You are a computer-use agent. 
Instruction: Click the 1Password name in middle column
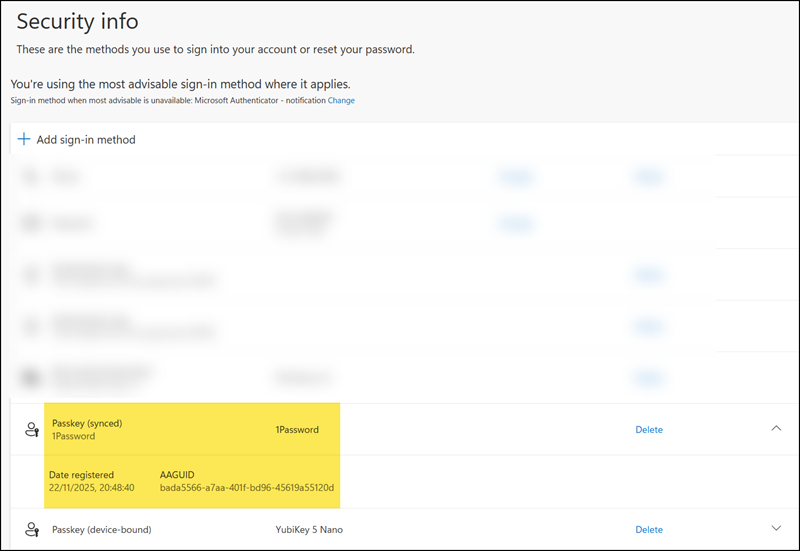297,430
